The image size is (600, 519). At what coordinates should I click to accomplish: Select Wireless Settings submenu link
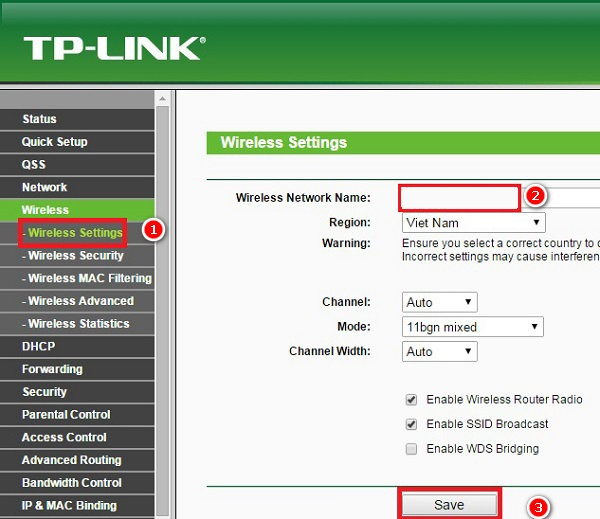tap(75, 233)
